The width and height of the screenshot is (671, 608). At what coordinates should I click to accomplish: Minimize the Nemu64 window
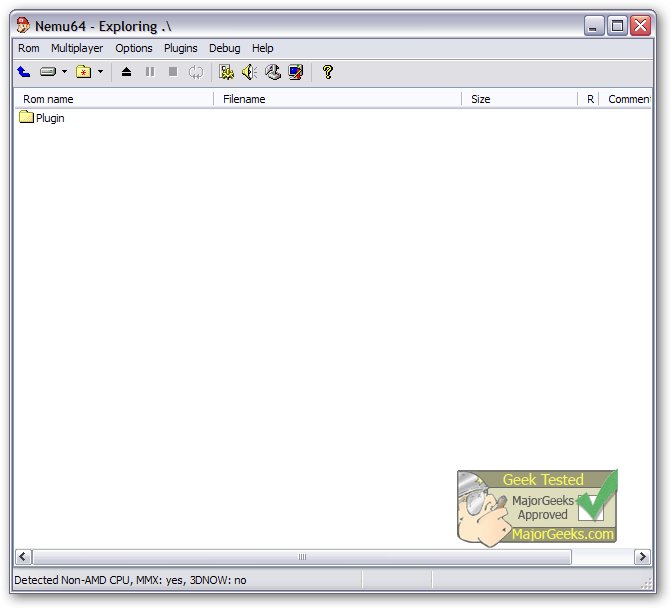(x=594, y=26)
